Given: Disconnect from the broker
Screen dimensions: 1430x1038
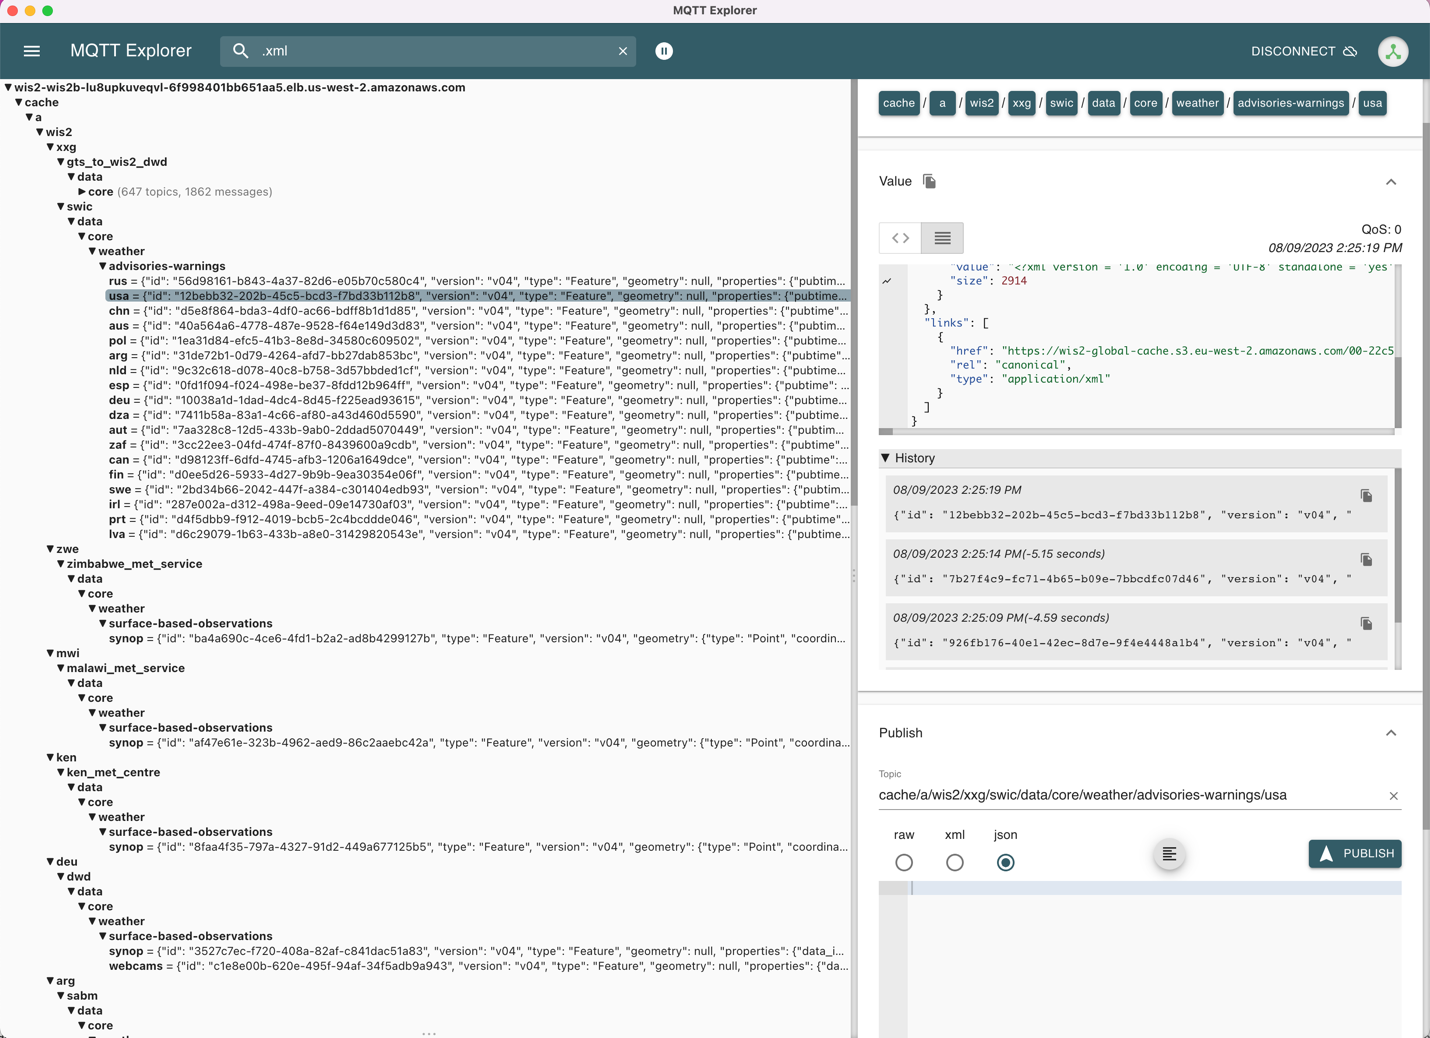Looking at the screenshot, I should [1304, 51].
